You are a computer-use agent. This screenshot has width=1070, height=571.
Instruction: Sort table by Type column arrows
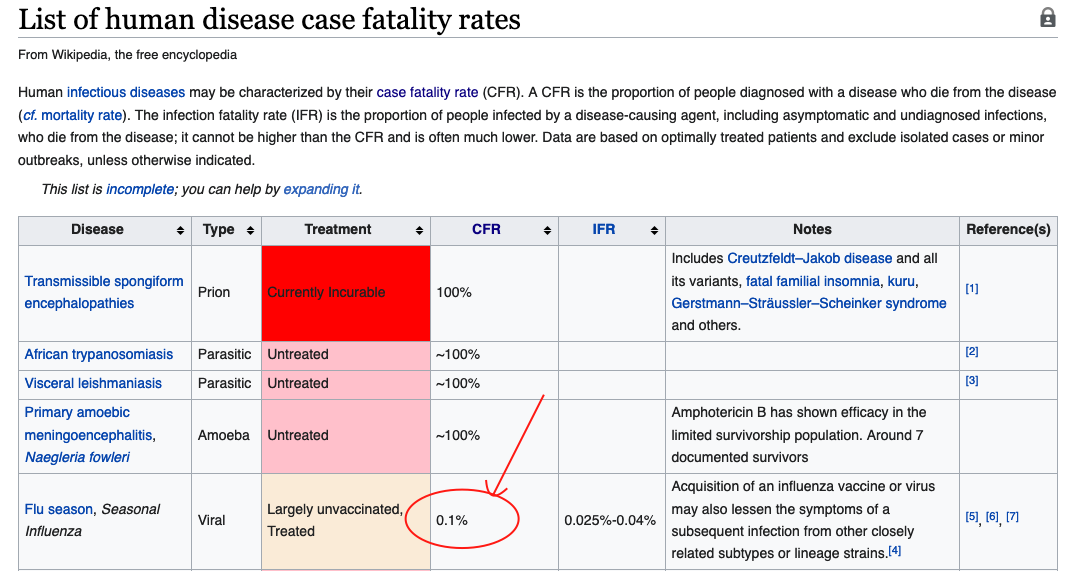click(250, 231)
